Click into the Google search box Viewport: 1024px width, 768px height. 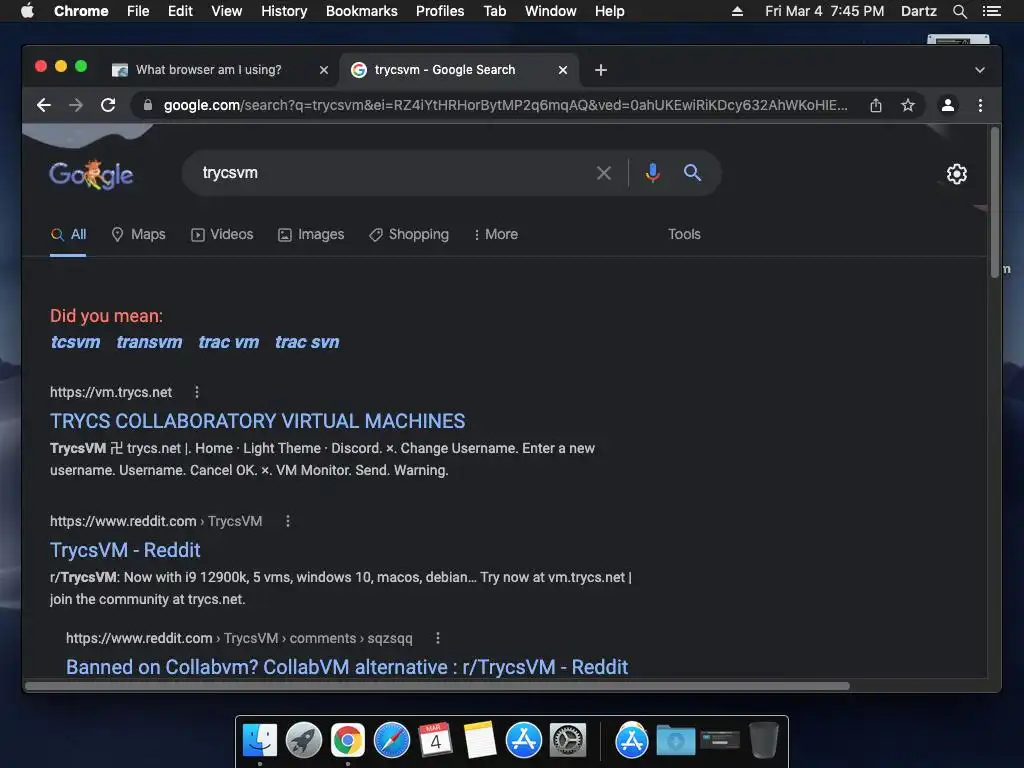392,173
